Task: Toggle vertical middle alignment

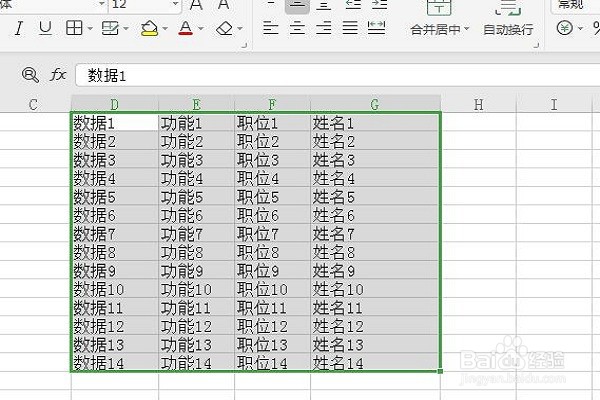Action: tap(297, 5)
